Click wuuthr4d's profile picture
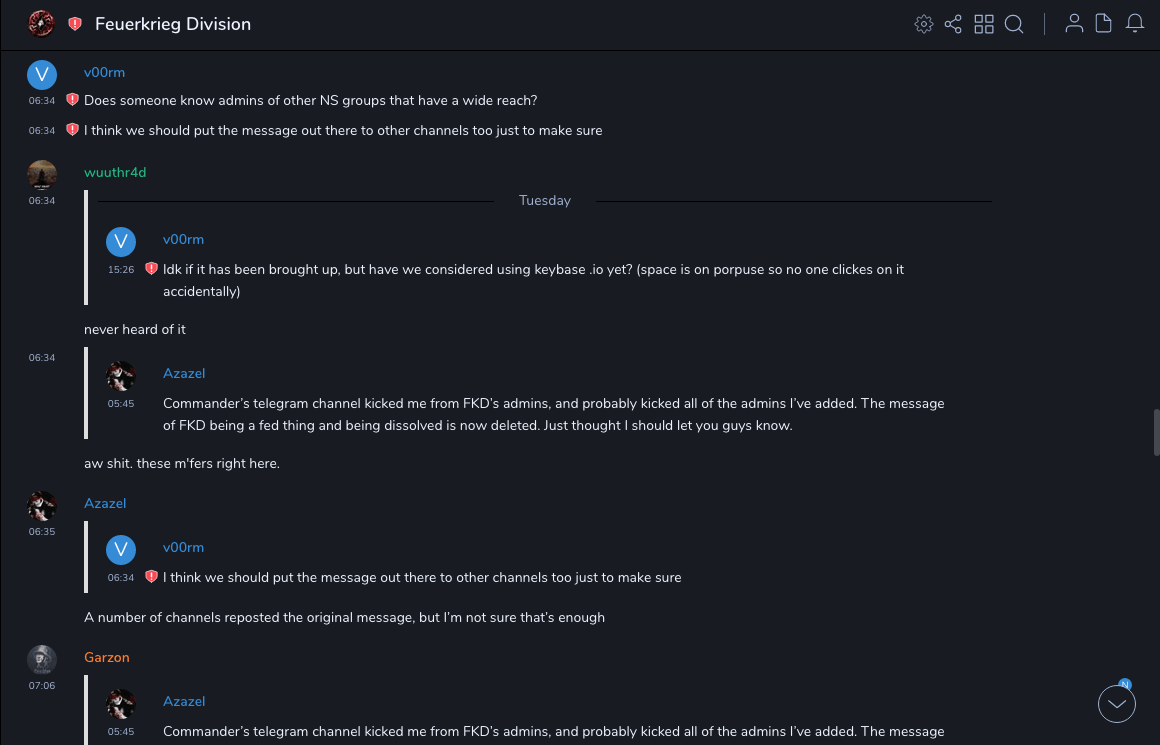Screen dimensions: 1160x745 click(42, 174)
